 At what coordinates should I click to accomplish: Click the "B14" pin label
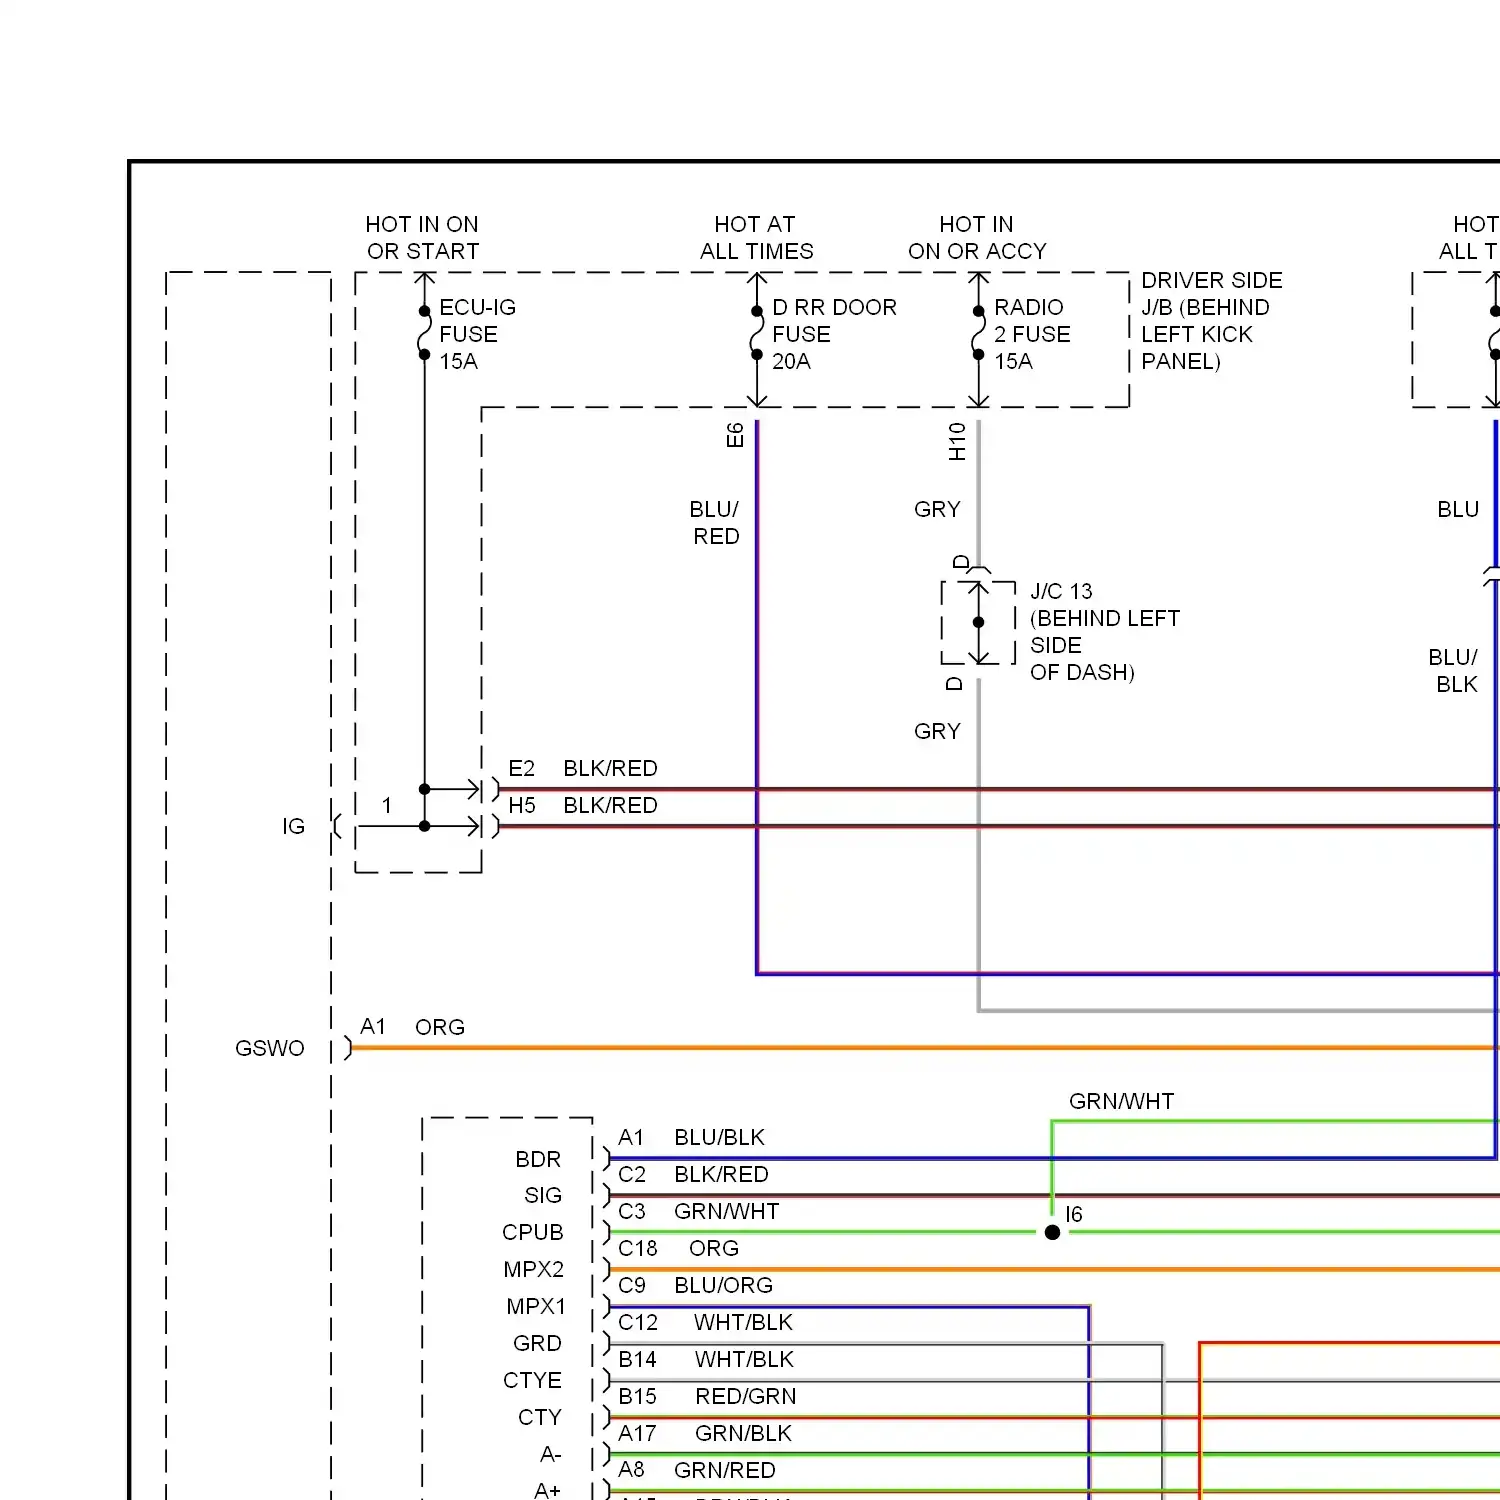point(637,1360)
